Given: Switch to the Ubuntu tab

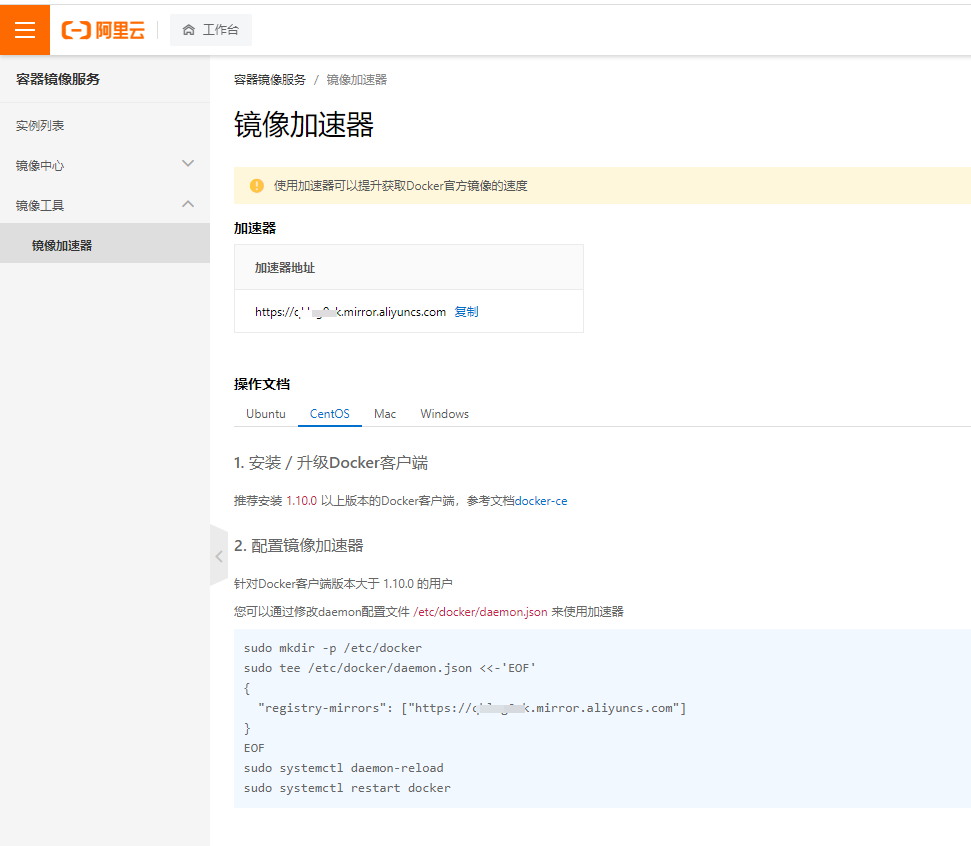Looking at the screenshot, I should pyautogui.click(x=266, y=414).
